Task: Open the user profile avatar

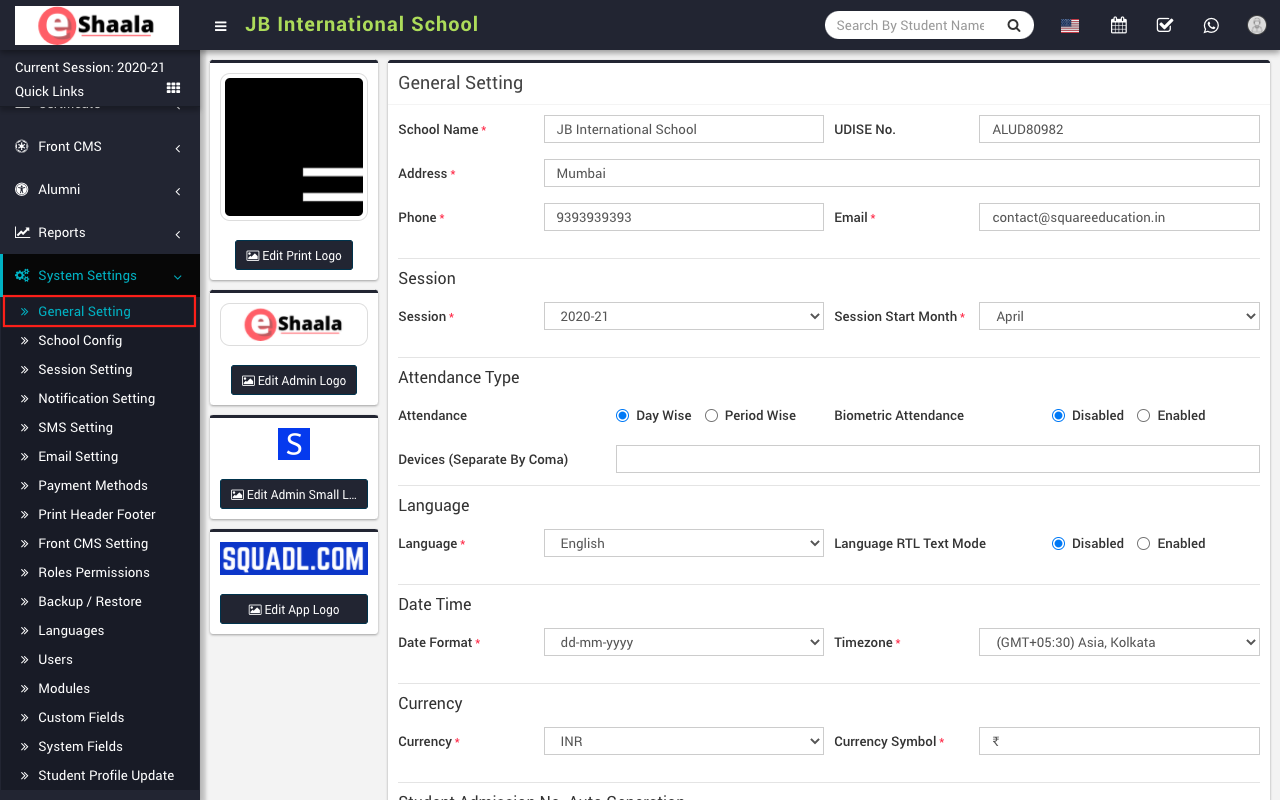Action: (x=1257, y=26)
